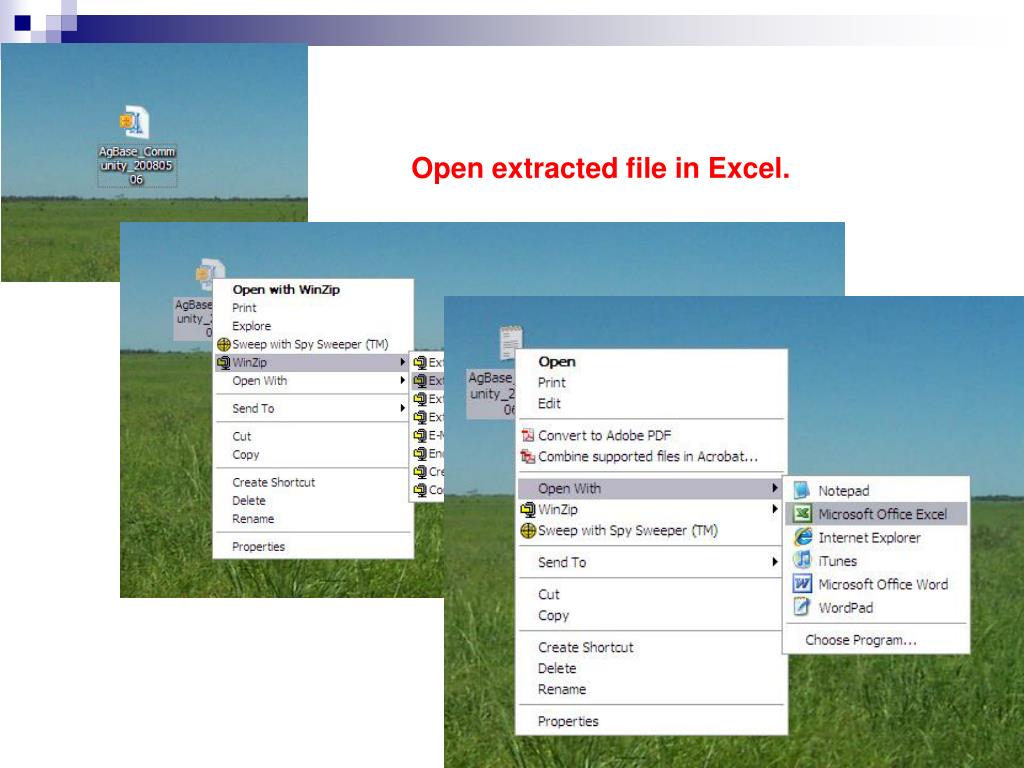Select Rename in the front Open menu
The height and width of the screenshot is (768, 1024).
pyautogui.click(x=562, y=689)
